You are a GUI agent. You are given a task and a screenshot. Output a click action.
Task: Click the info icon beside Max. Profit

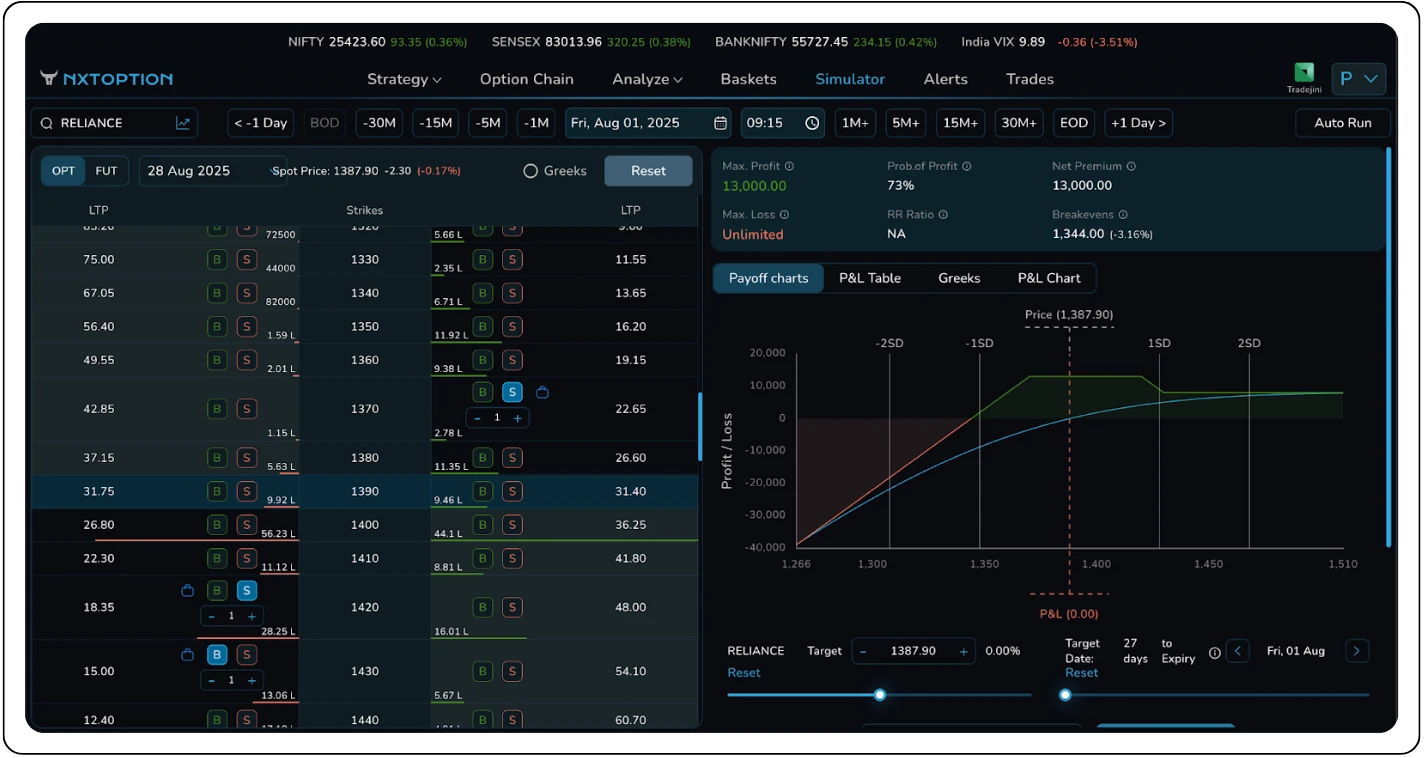pyautogui.click(x=789, y=166)
